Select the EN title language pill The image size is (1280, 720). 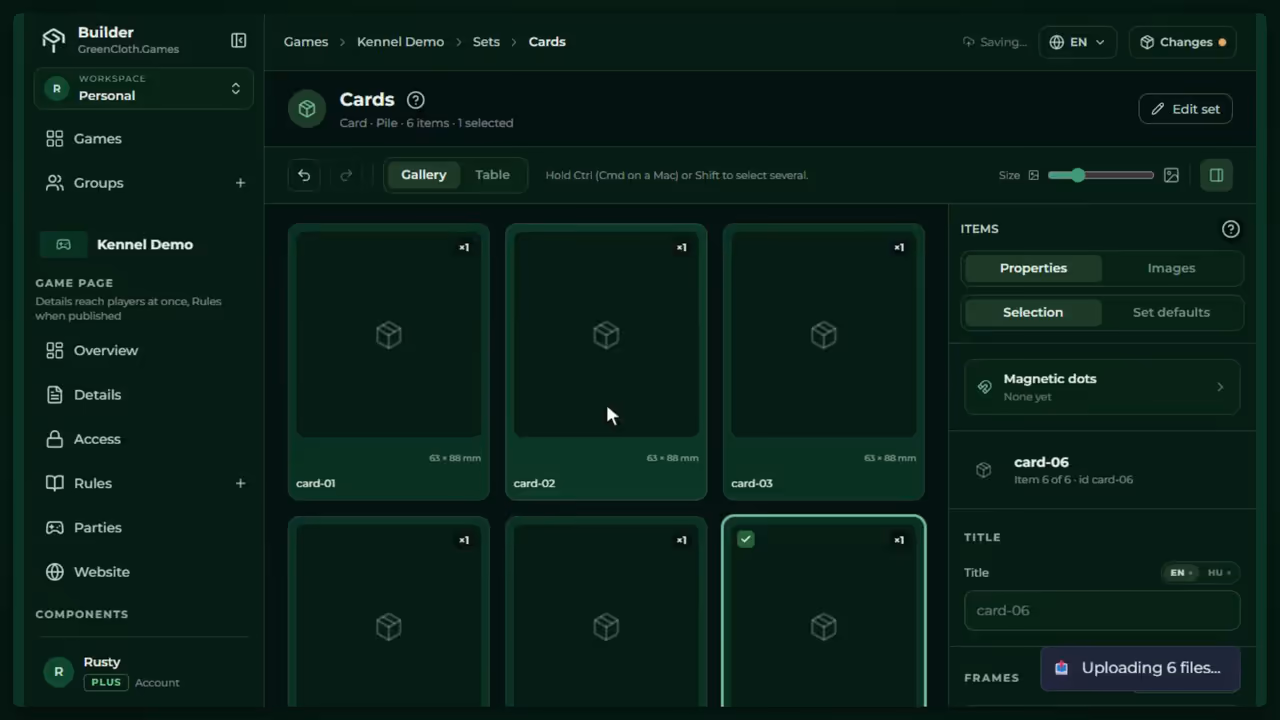[x=1180, y=573]
